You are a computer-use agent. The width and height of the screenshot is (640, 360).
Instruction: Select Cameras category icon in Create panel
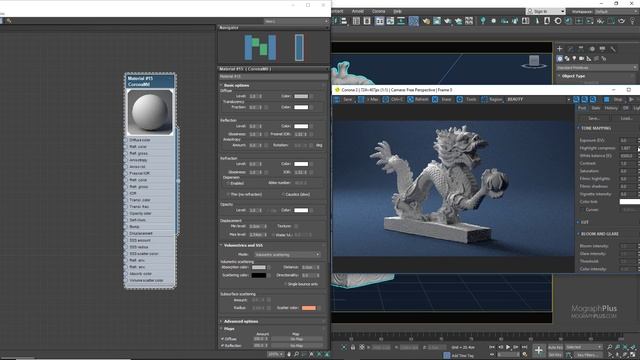pyautogui.click(x=582, y=59)
